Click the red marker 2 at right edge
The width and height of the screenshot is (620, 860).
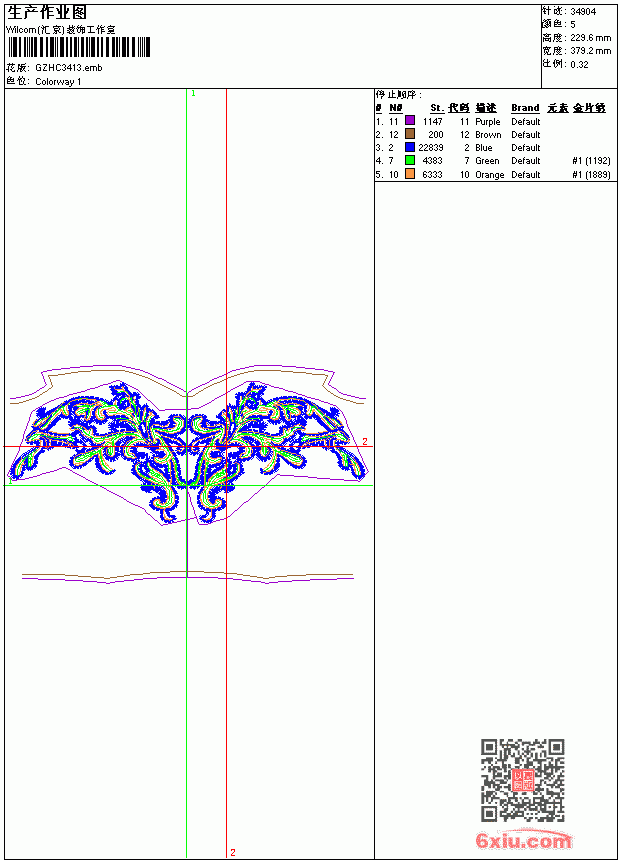365,441
